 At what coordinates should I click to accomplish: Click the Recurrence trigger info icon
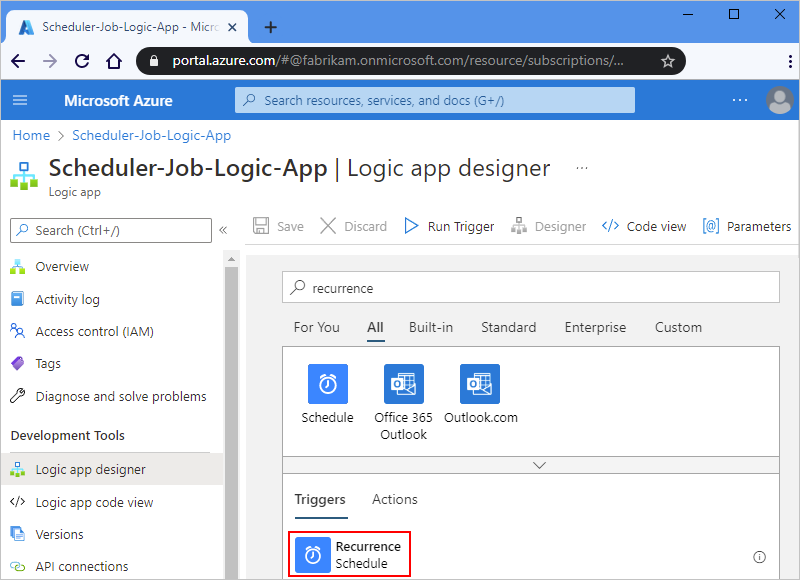coord(759,557)
